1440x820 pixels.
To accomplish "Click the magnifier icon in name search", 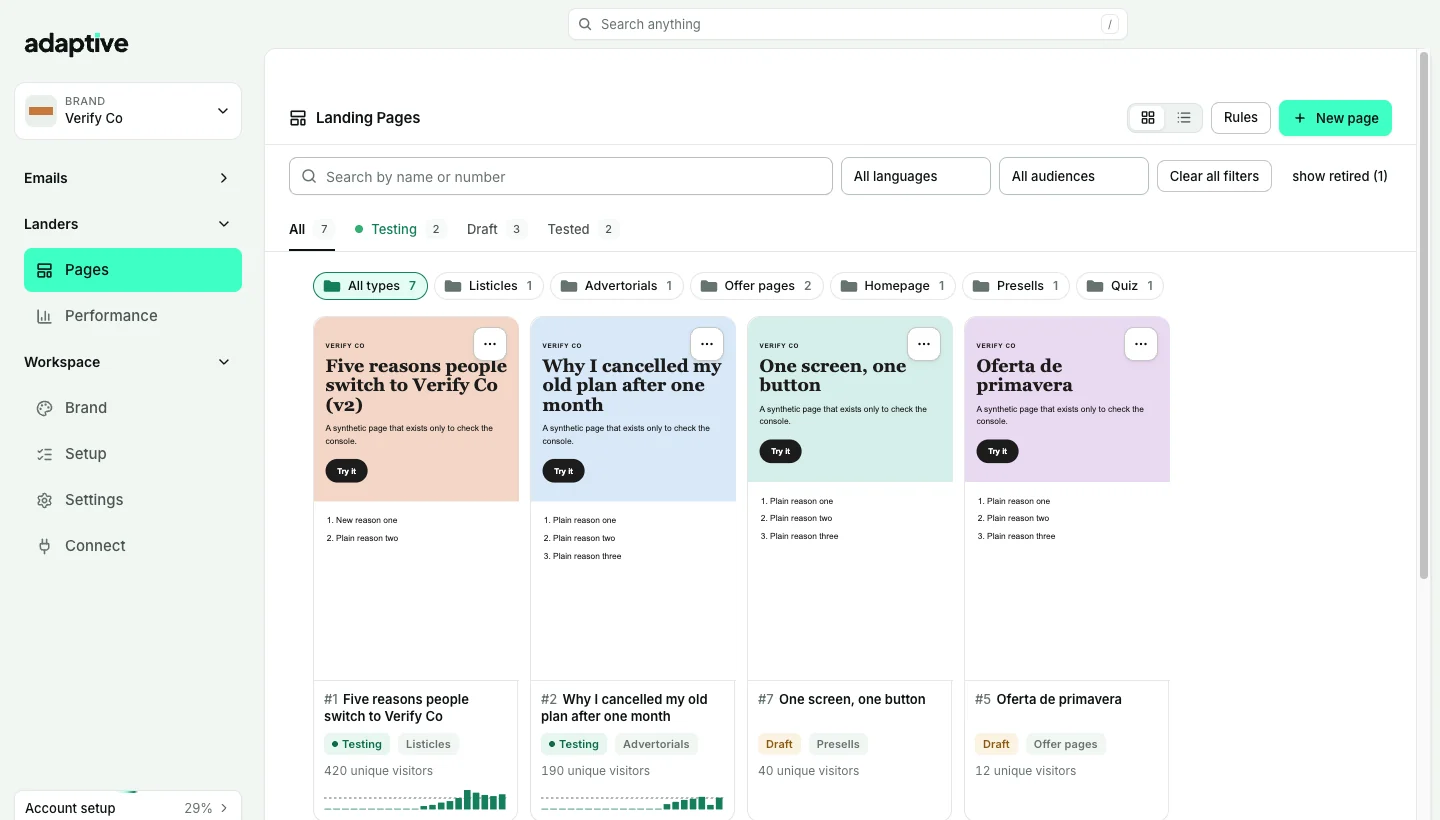I will [310, 177].
